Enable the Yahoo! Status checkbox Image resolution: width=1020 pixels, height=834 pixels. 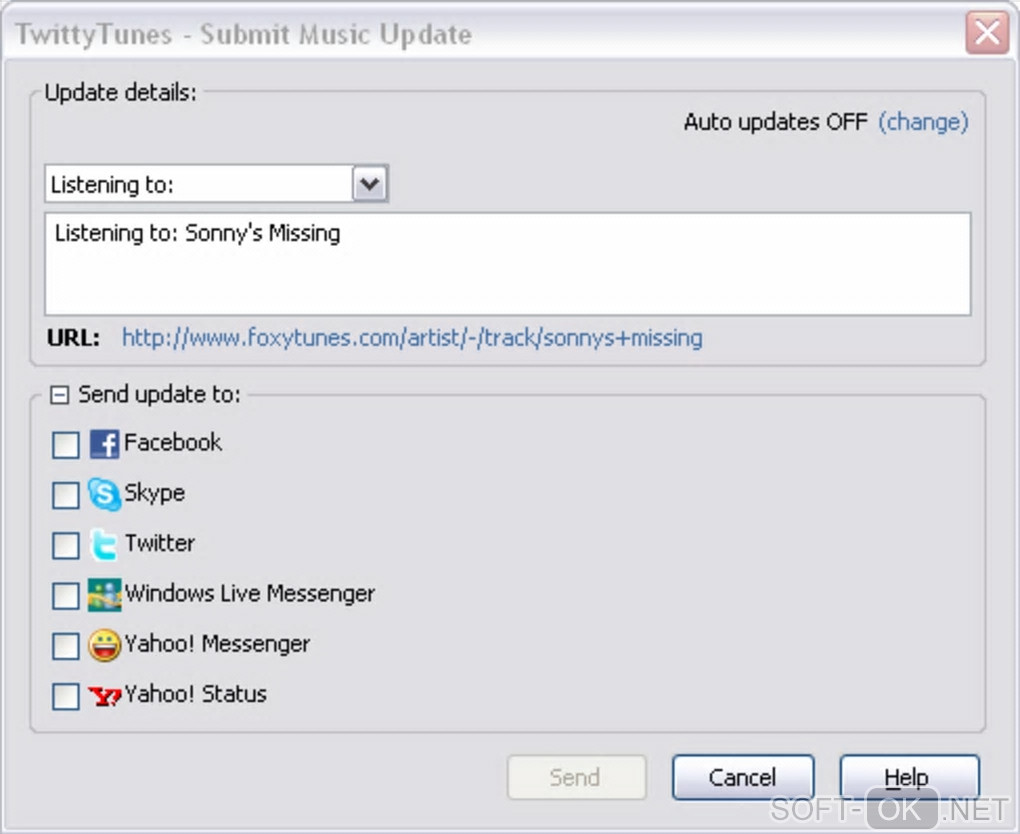point(66,696)
